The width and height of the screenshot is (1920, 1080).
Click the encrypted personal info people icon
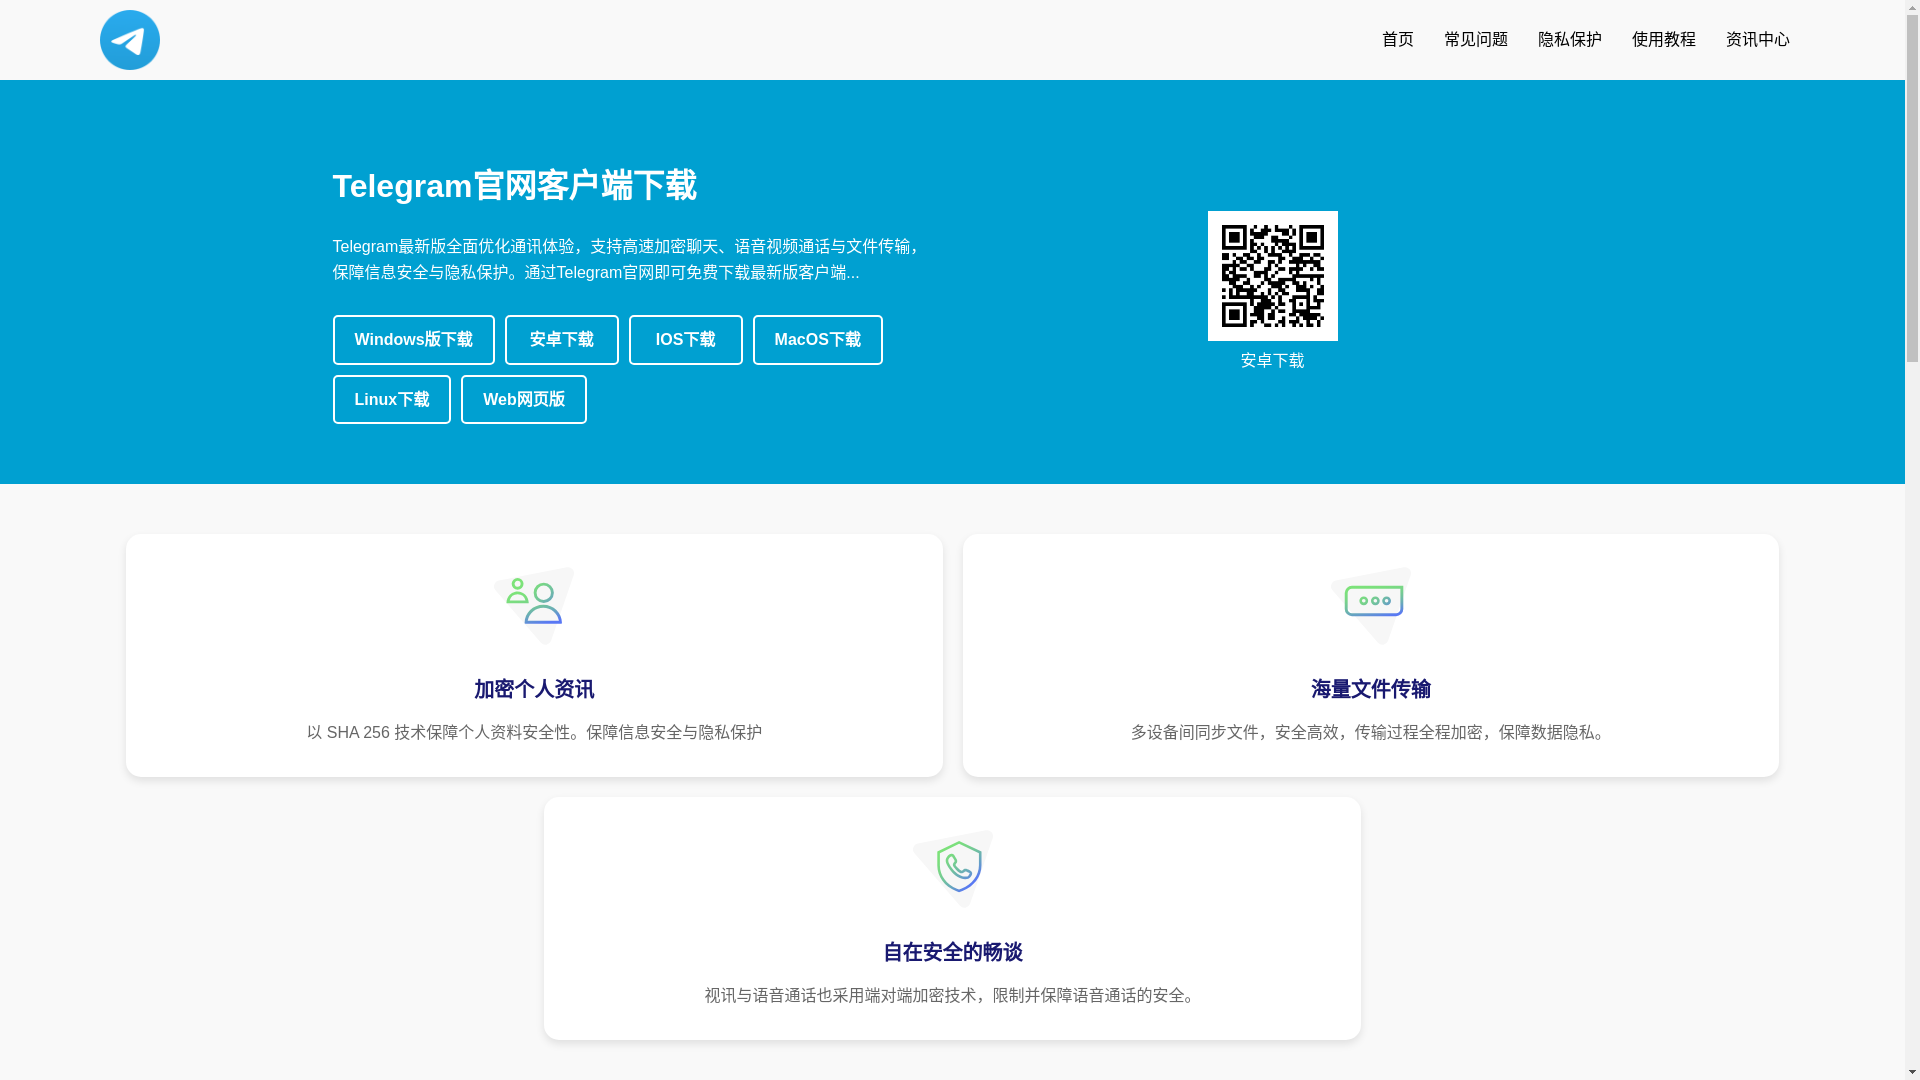click(534, 606)
